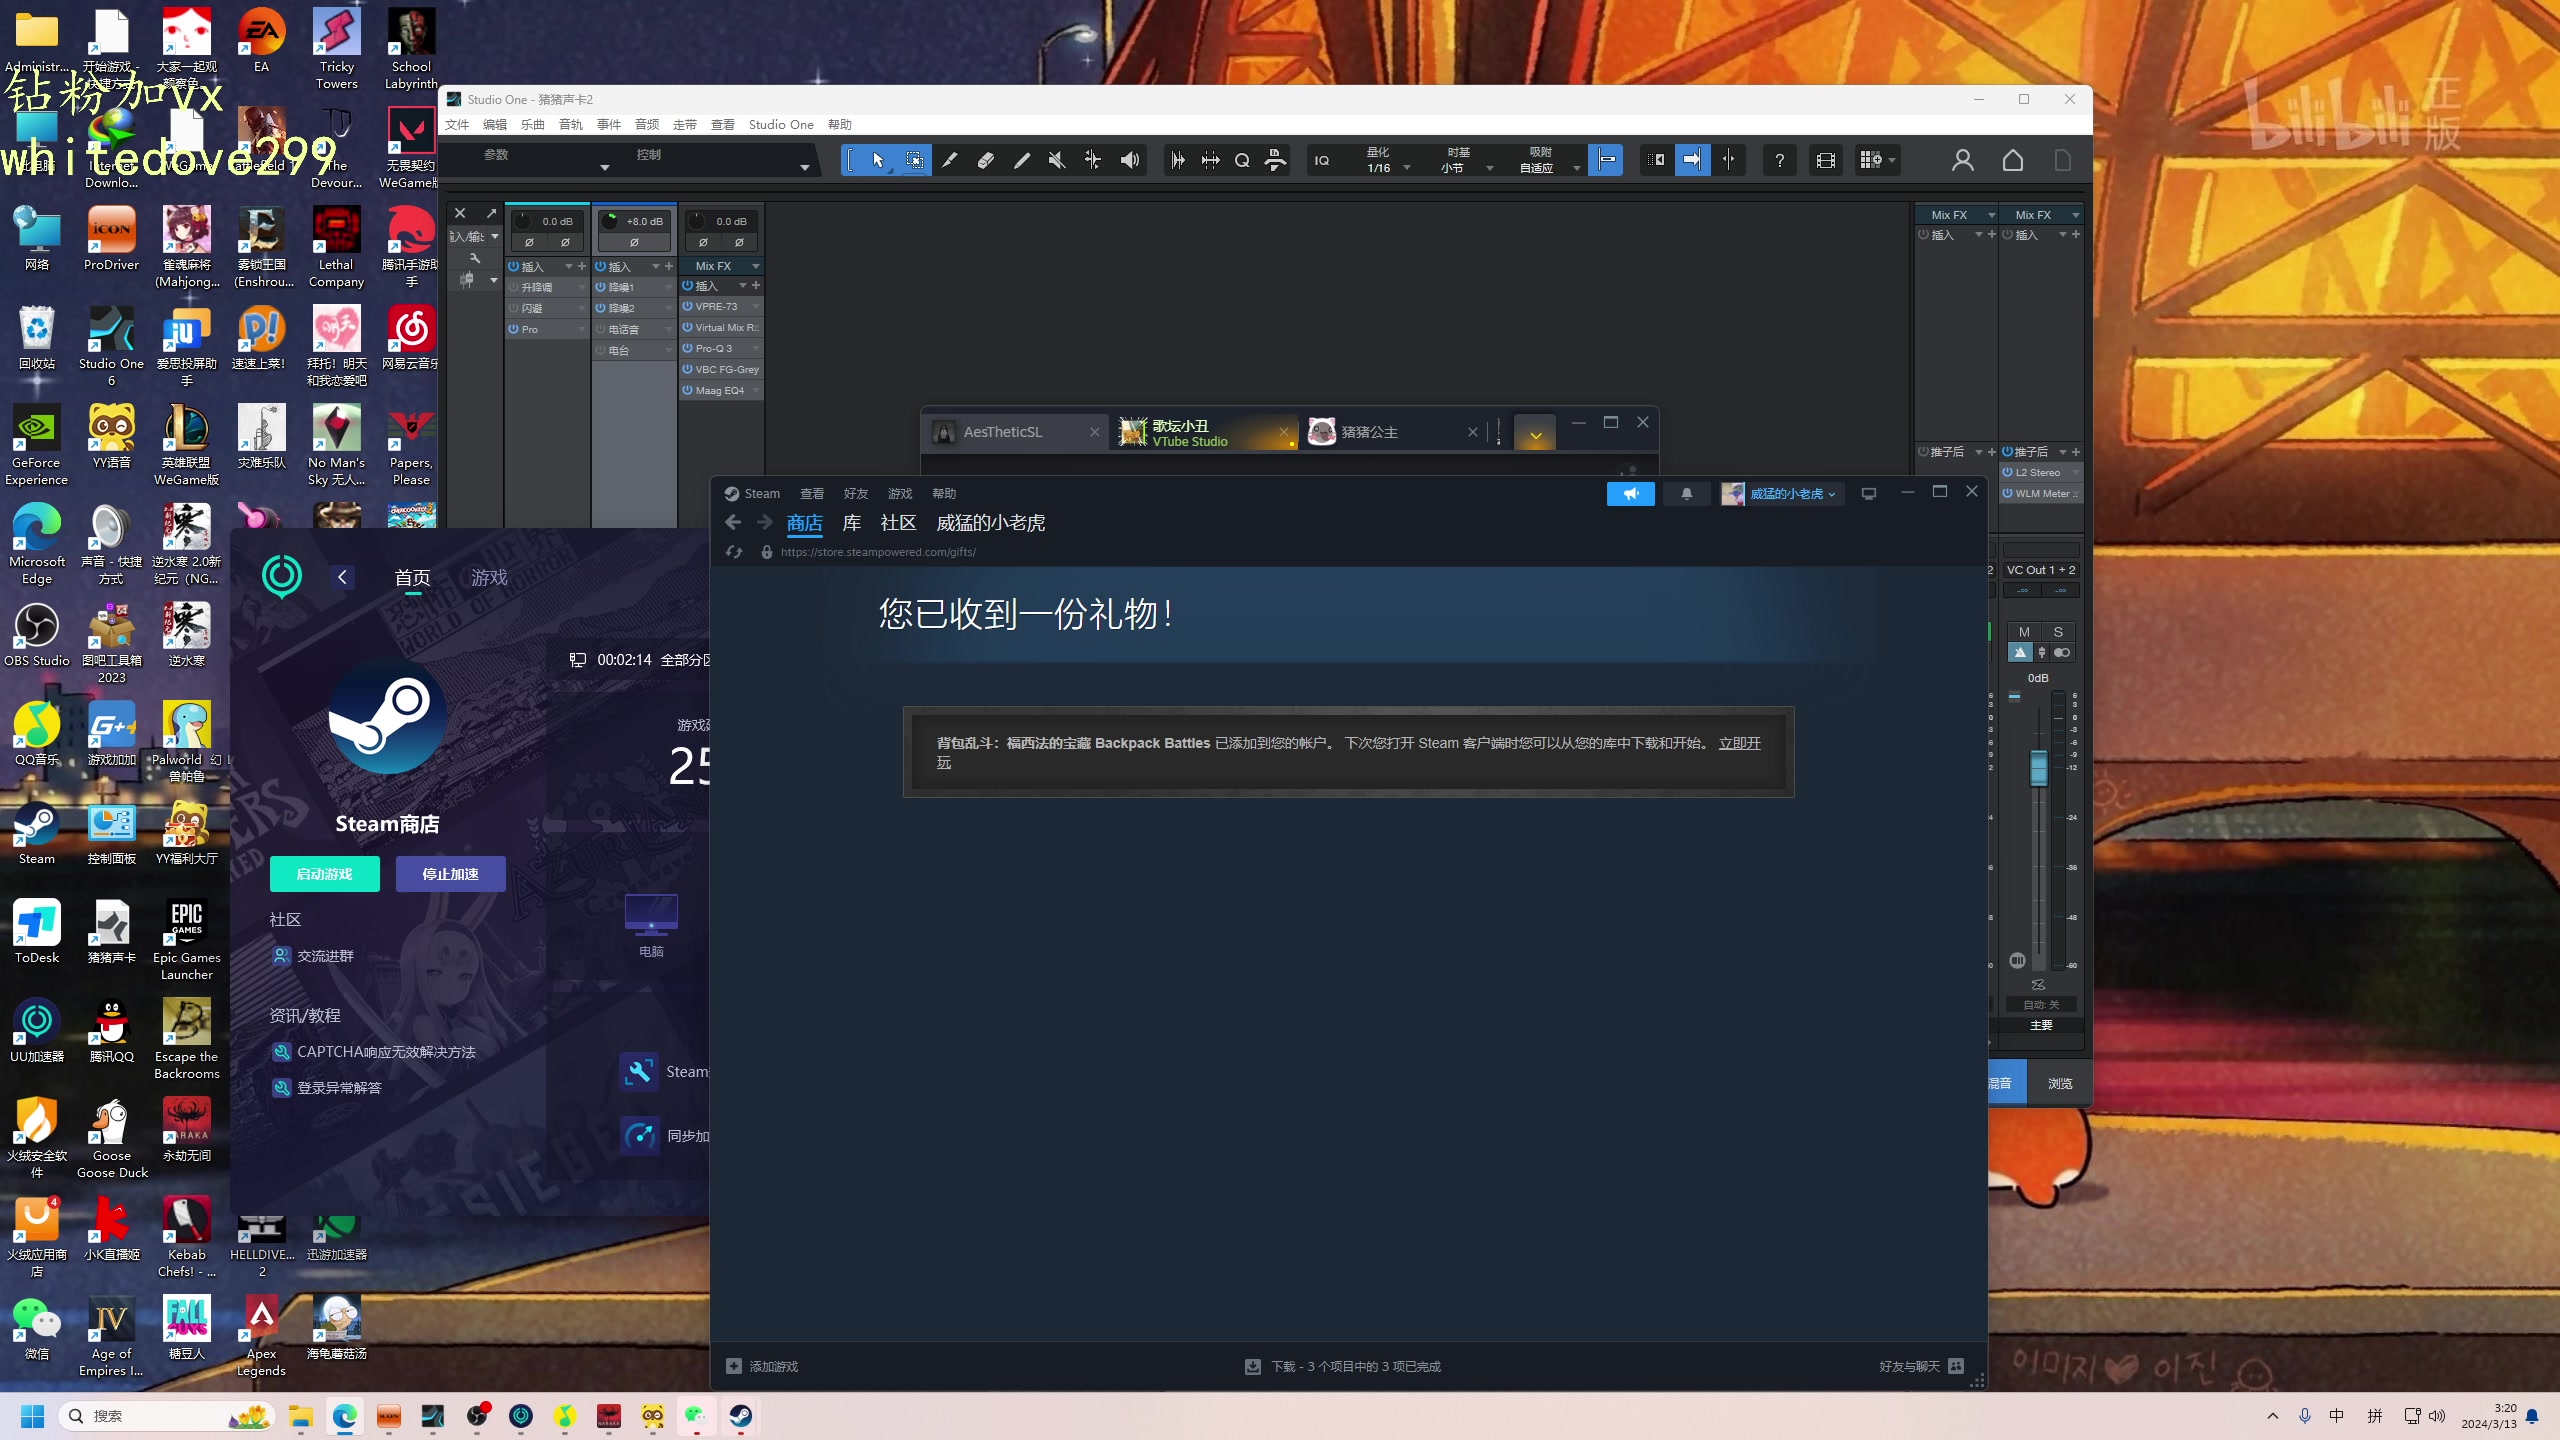The image size is (2560, 1440).
Task: Open Steam notifications bell
Action: coord(1686,494)
